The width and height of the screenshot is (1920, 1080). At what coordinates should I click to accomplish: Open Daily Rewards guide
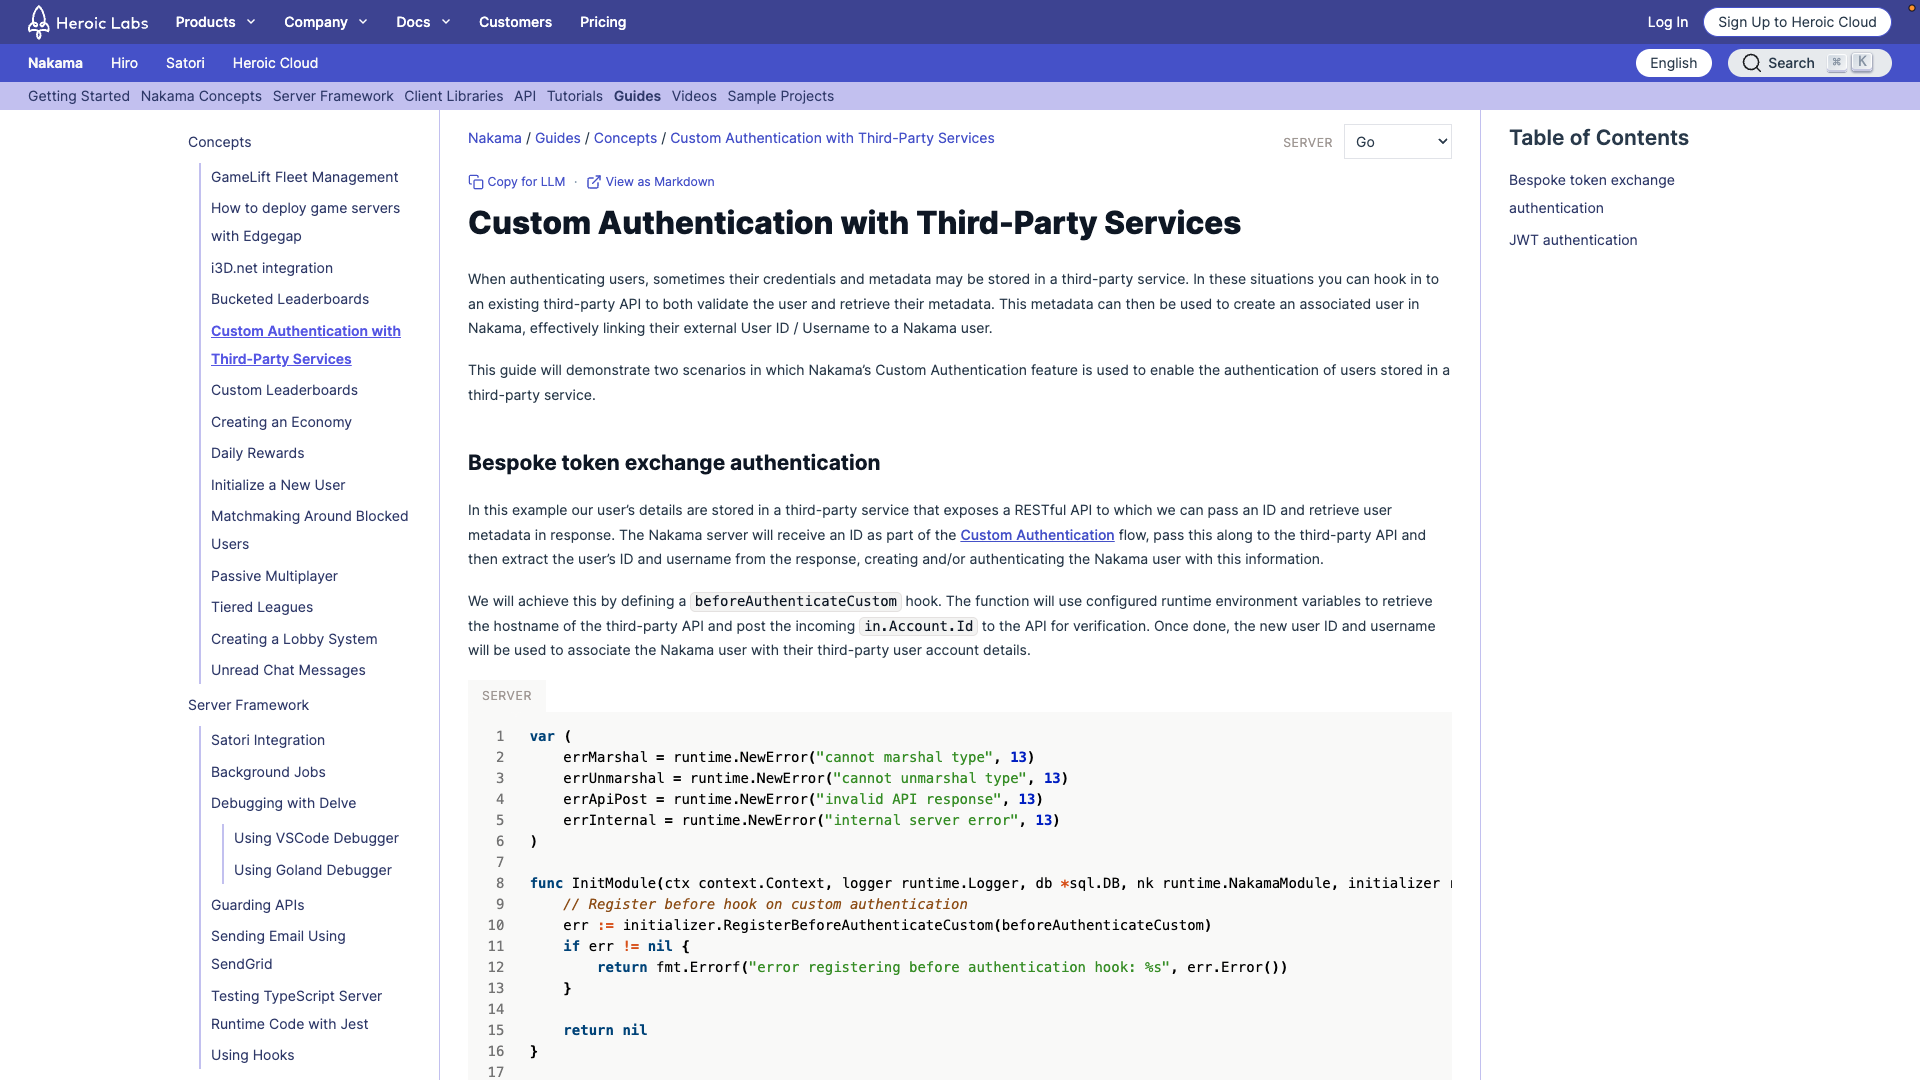click(257, 453)
